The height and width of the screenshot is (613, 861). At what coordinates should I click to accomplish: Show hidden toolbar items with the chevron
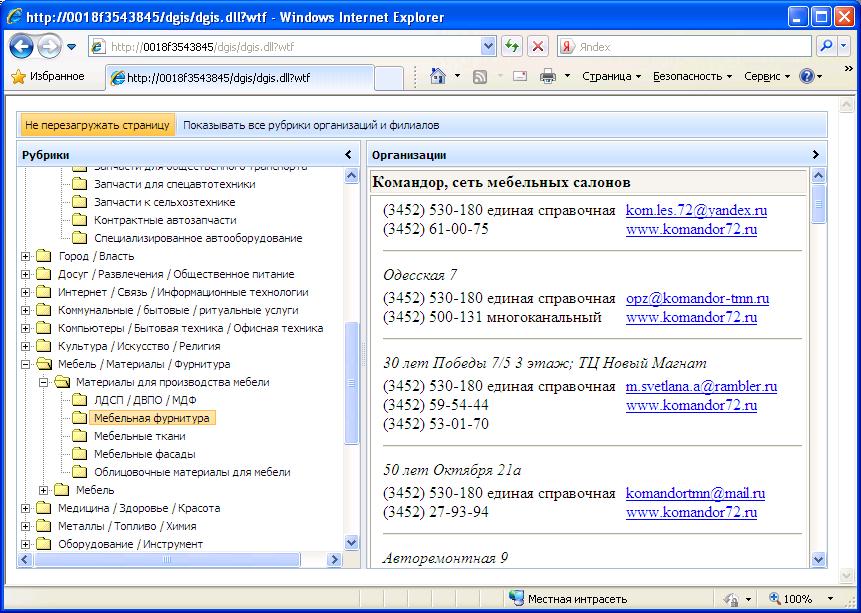coord(848,68)
